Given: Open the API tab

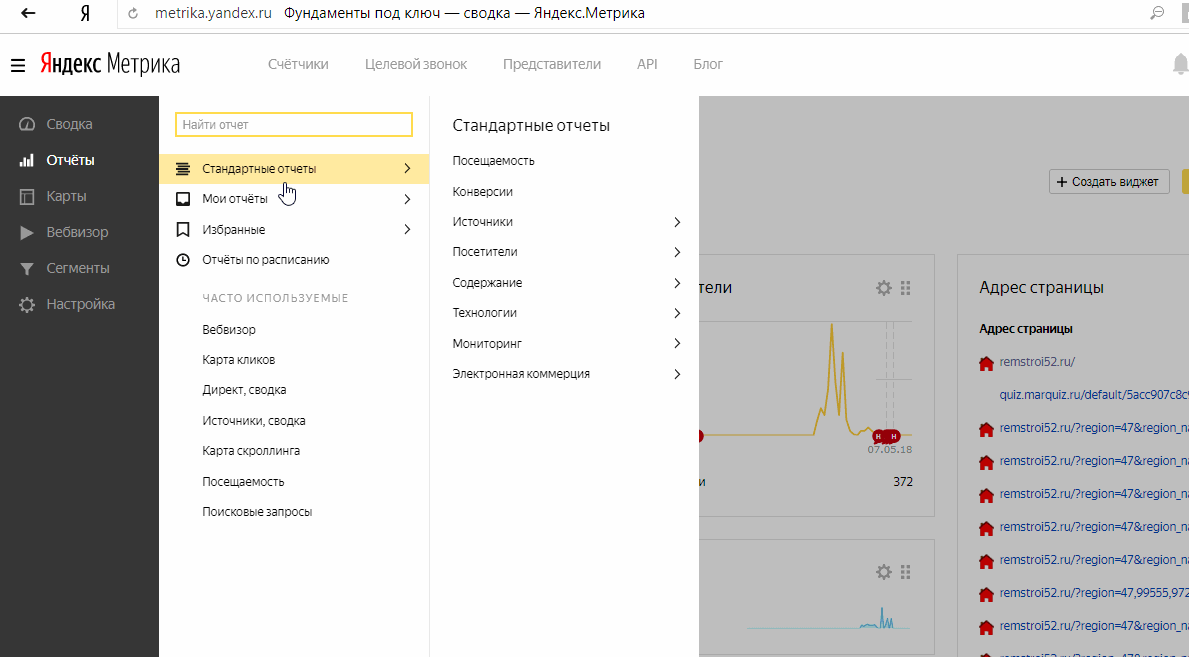Looking at the screenshot, I should [x=647, y=64].
